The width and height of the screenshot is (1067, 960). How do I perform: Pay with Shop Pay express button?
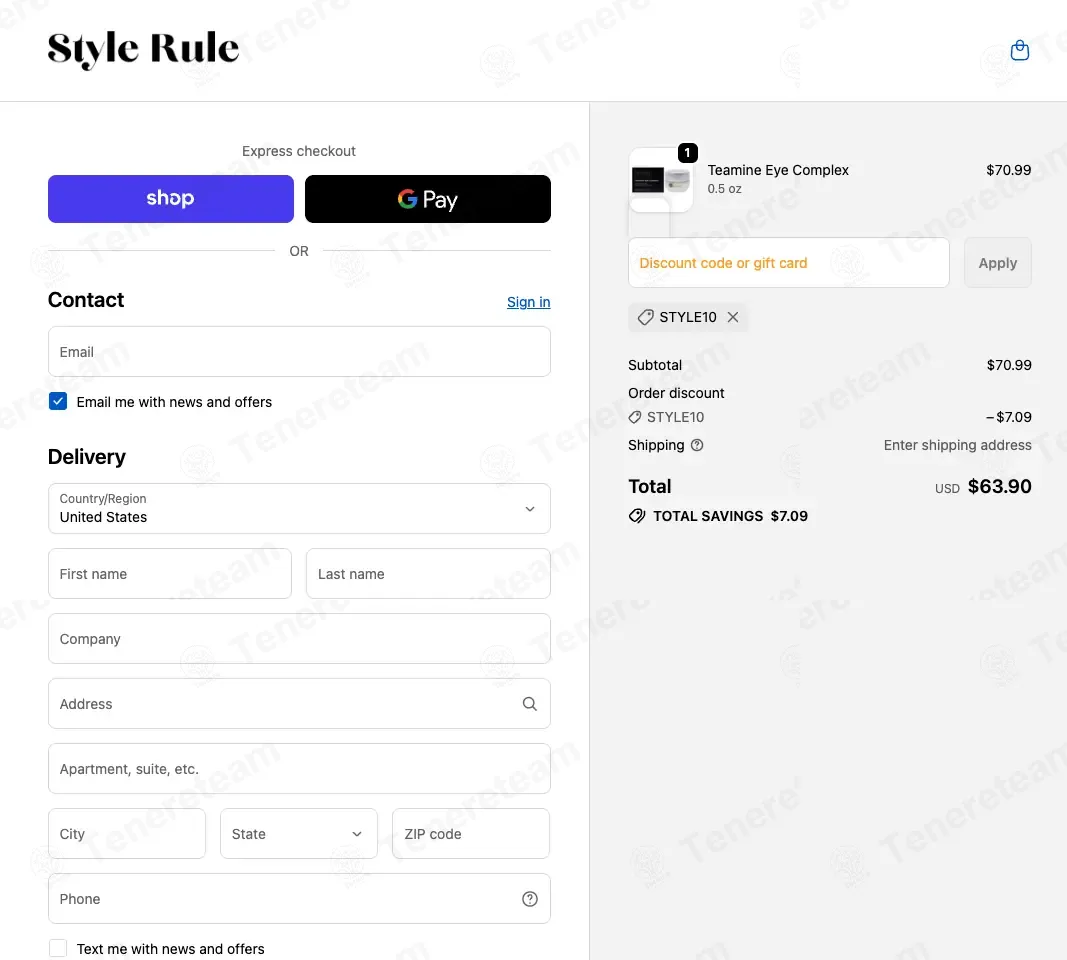coord(171,199)
